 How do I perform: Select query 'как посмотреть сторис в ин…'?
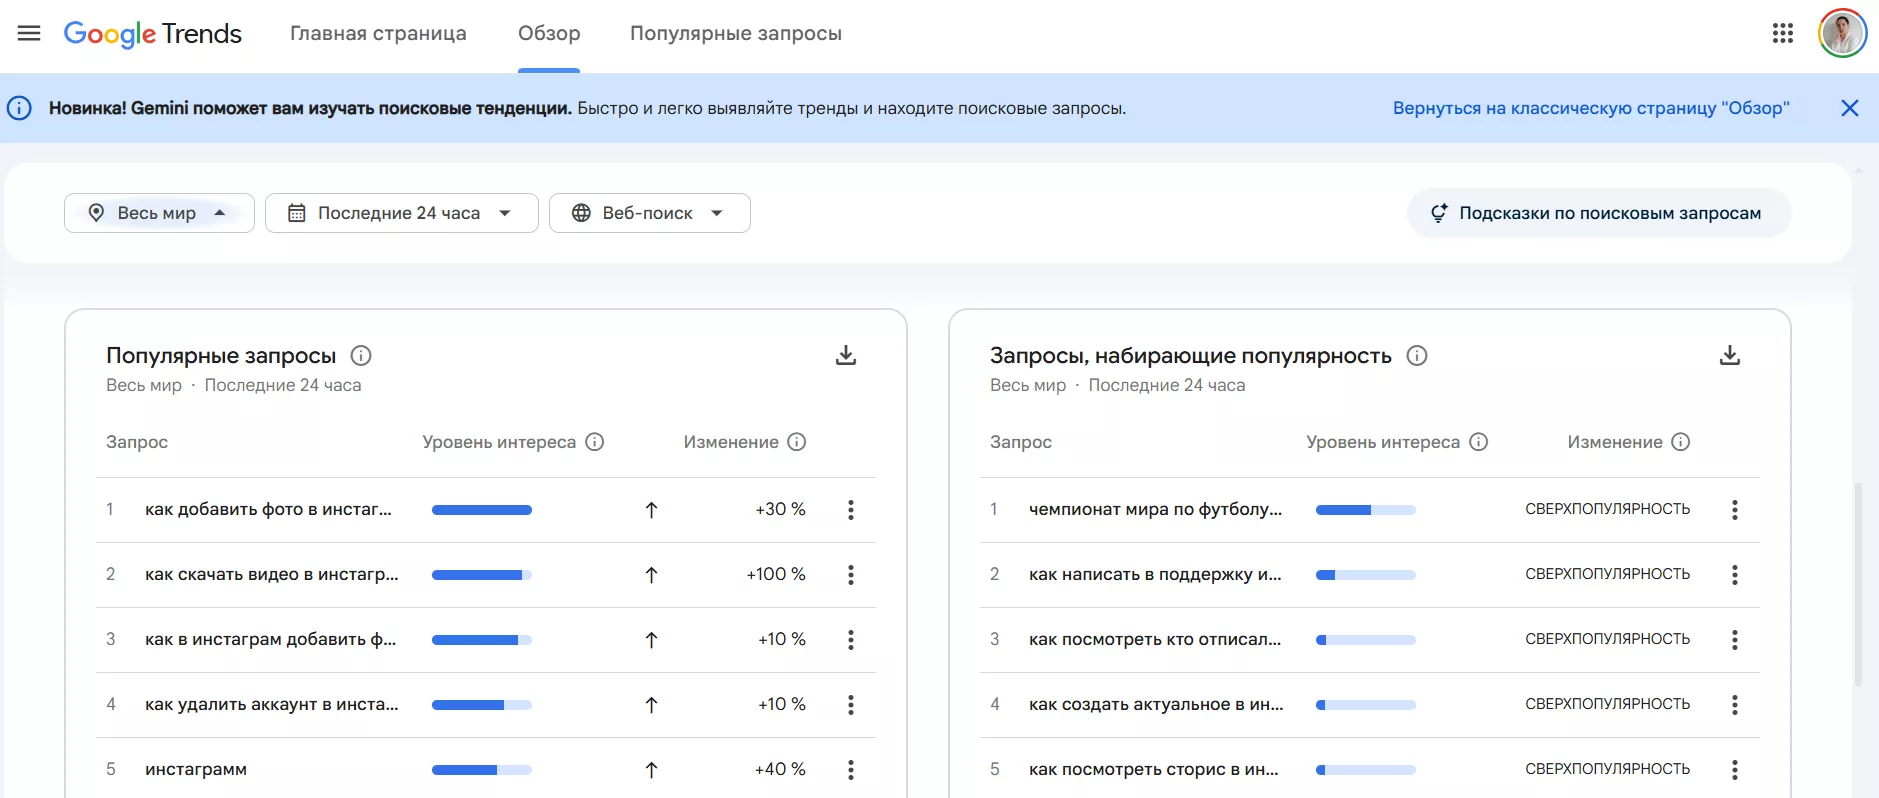click(x=1154, y=769)
